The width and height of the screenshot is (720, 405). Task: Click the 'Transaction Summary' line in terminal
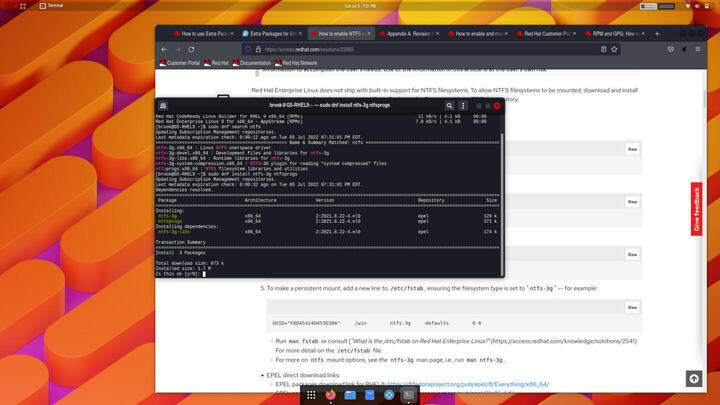click(180, 242)
